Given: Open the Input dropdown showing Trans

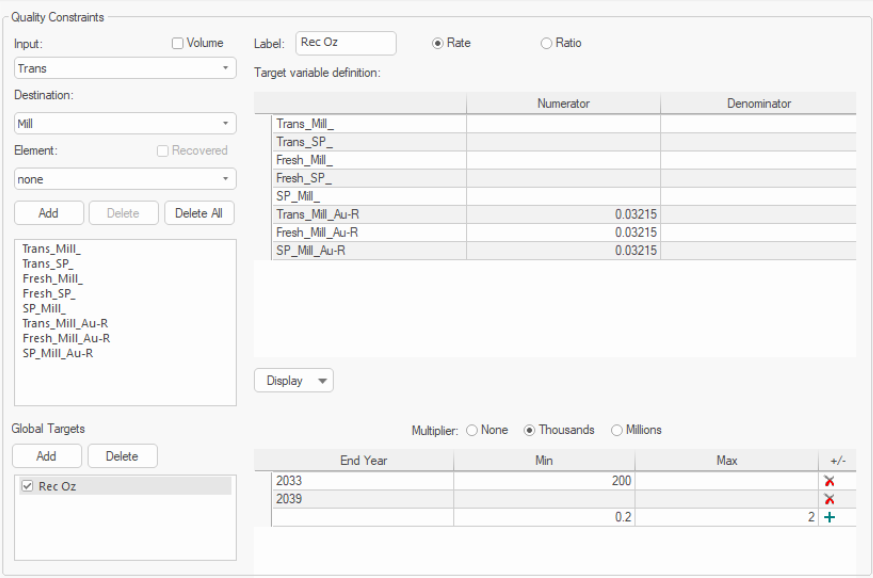Looking at the screenshot, I should (125, 68).
